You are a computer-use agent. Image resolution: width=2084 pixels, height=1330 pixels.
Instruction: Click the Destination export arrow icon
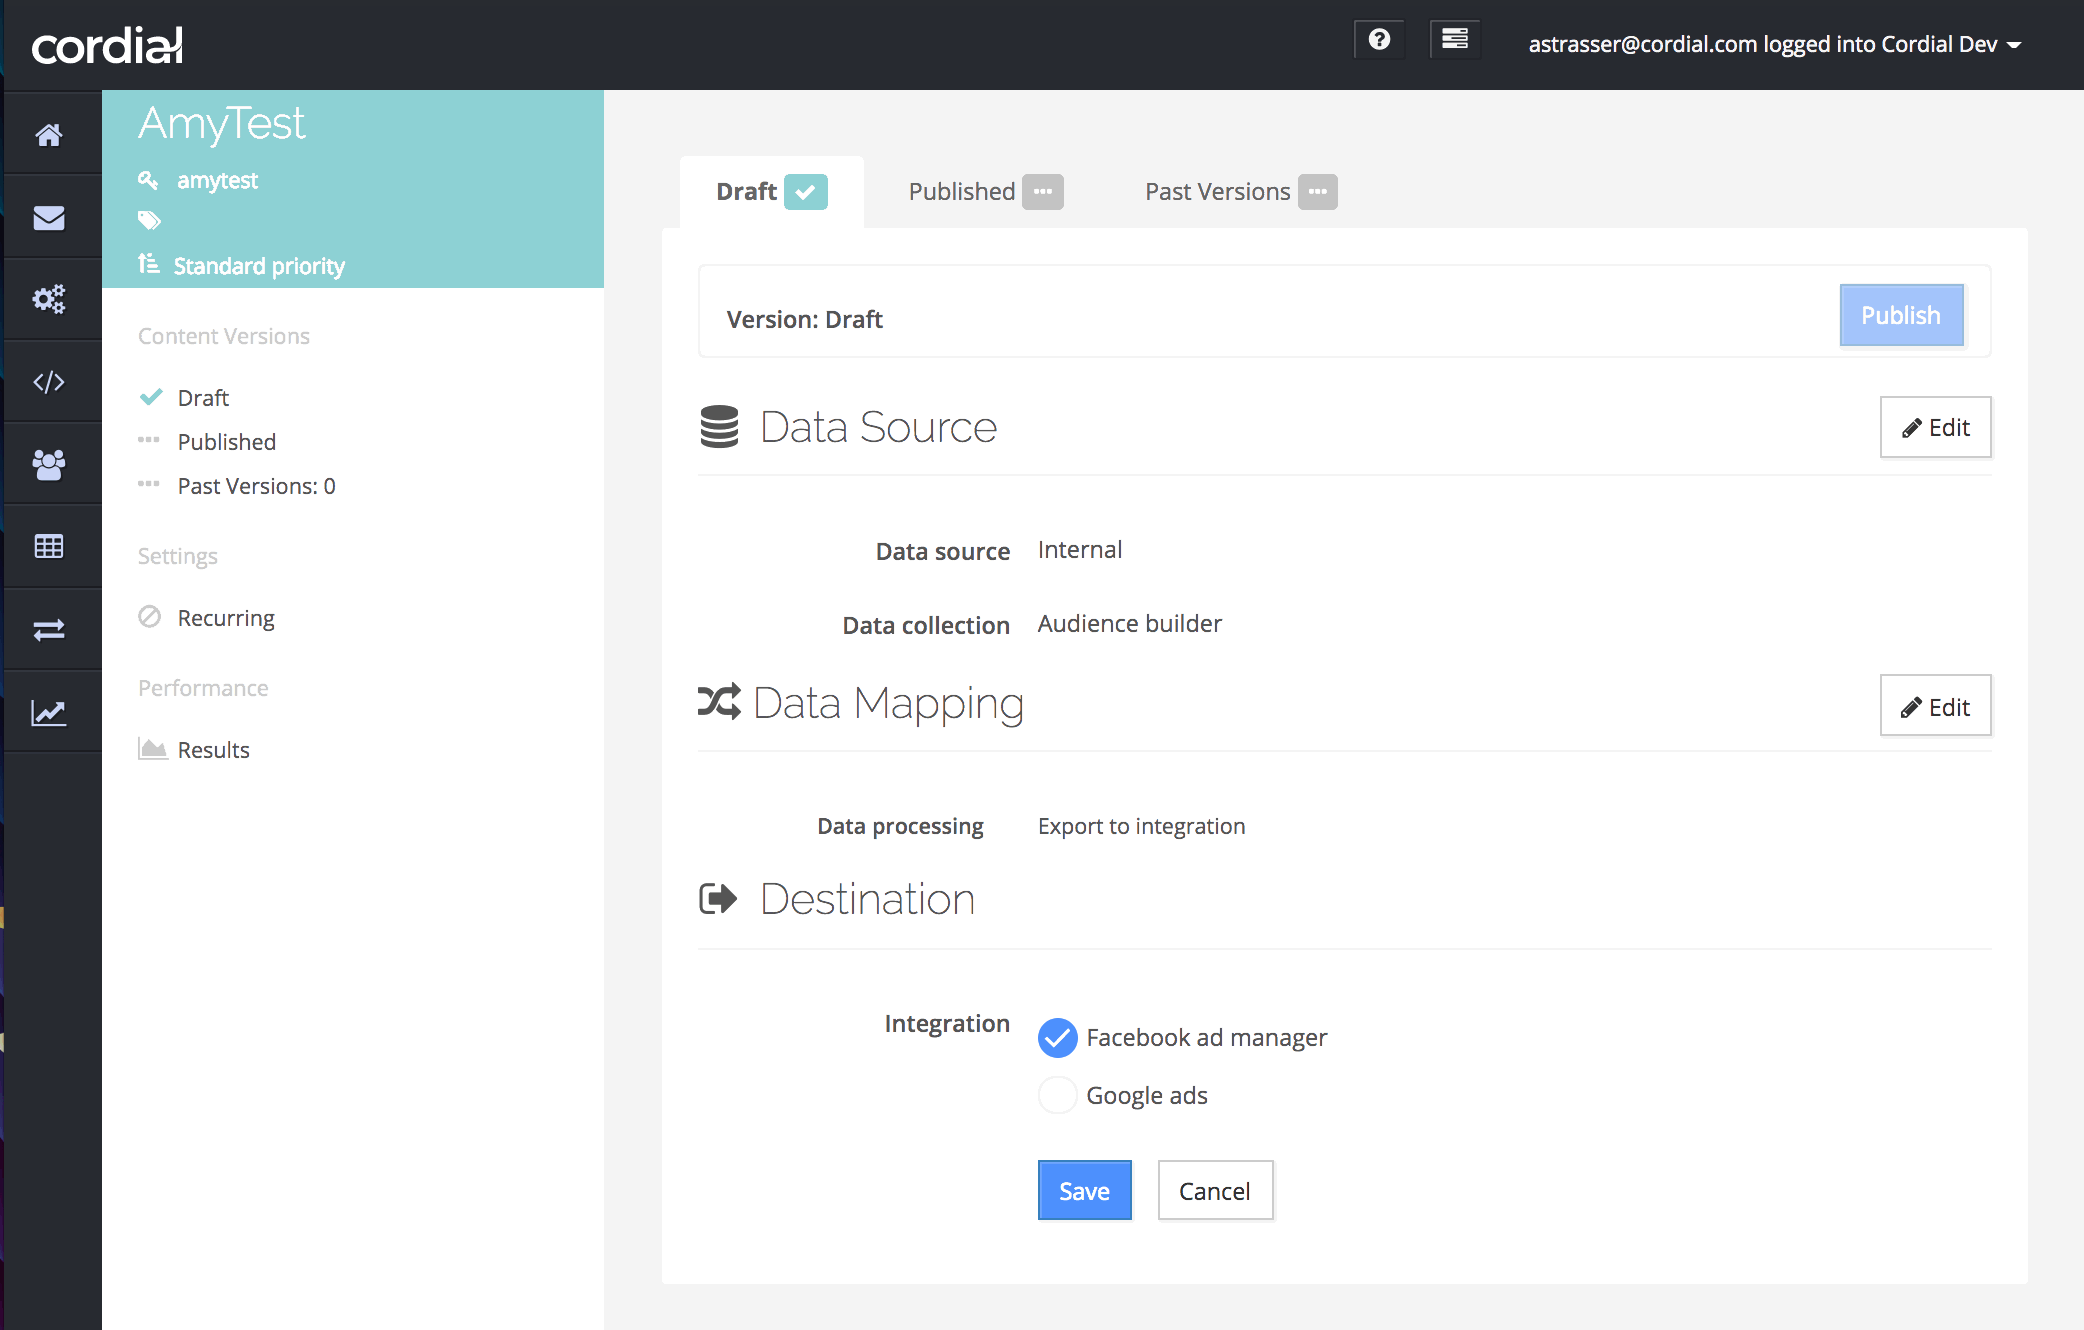(718, 898)
